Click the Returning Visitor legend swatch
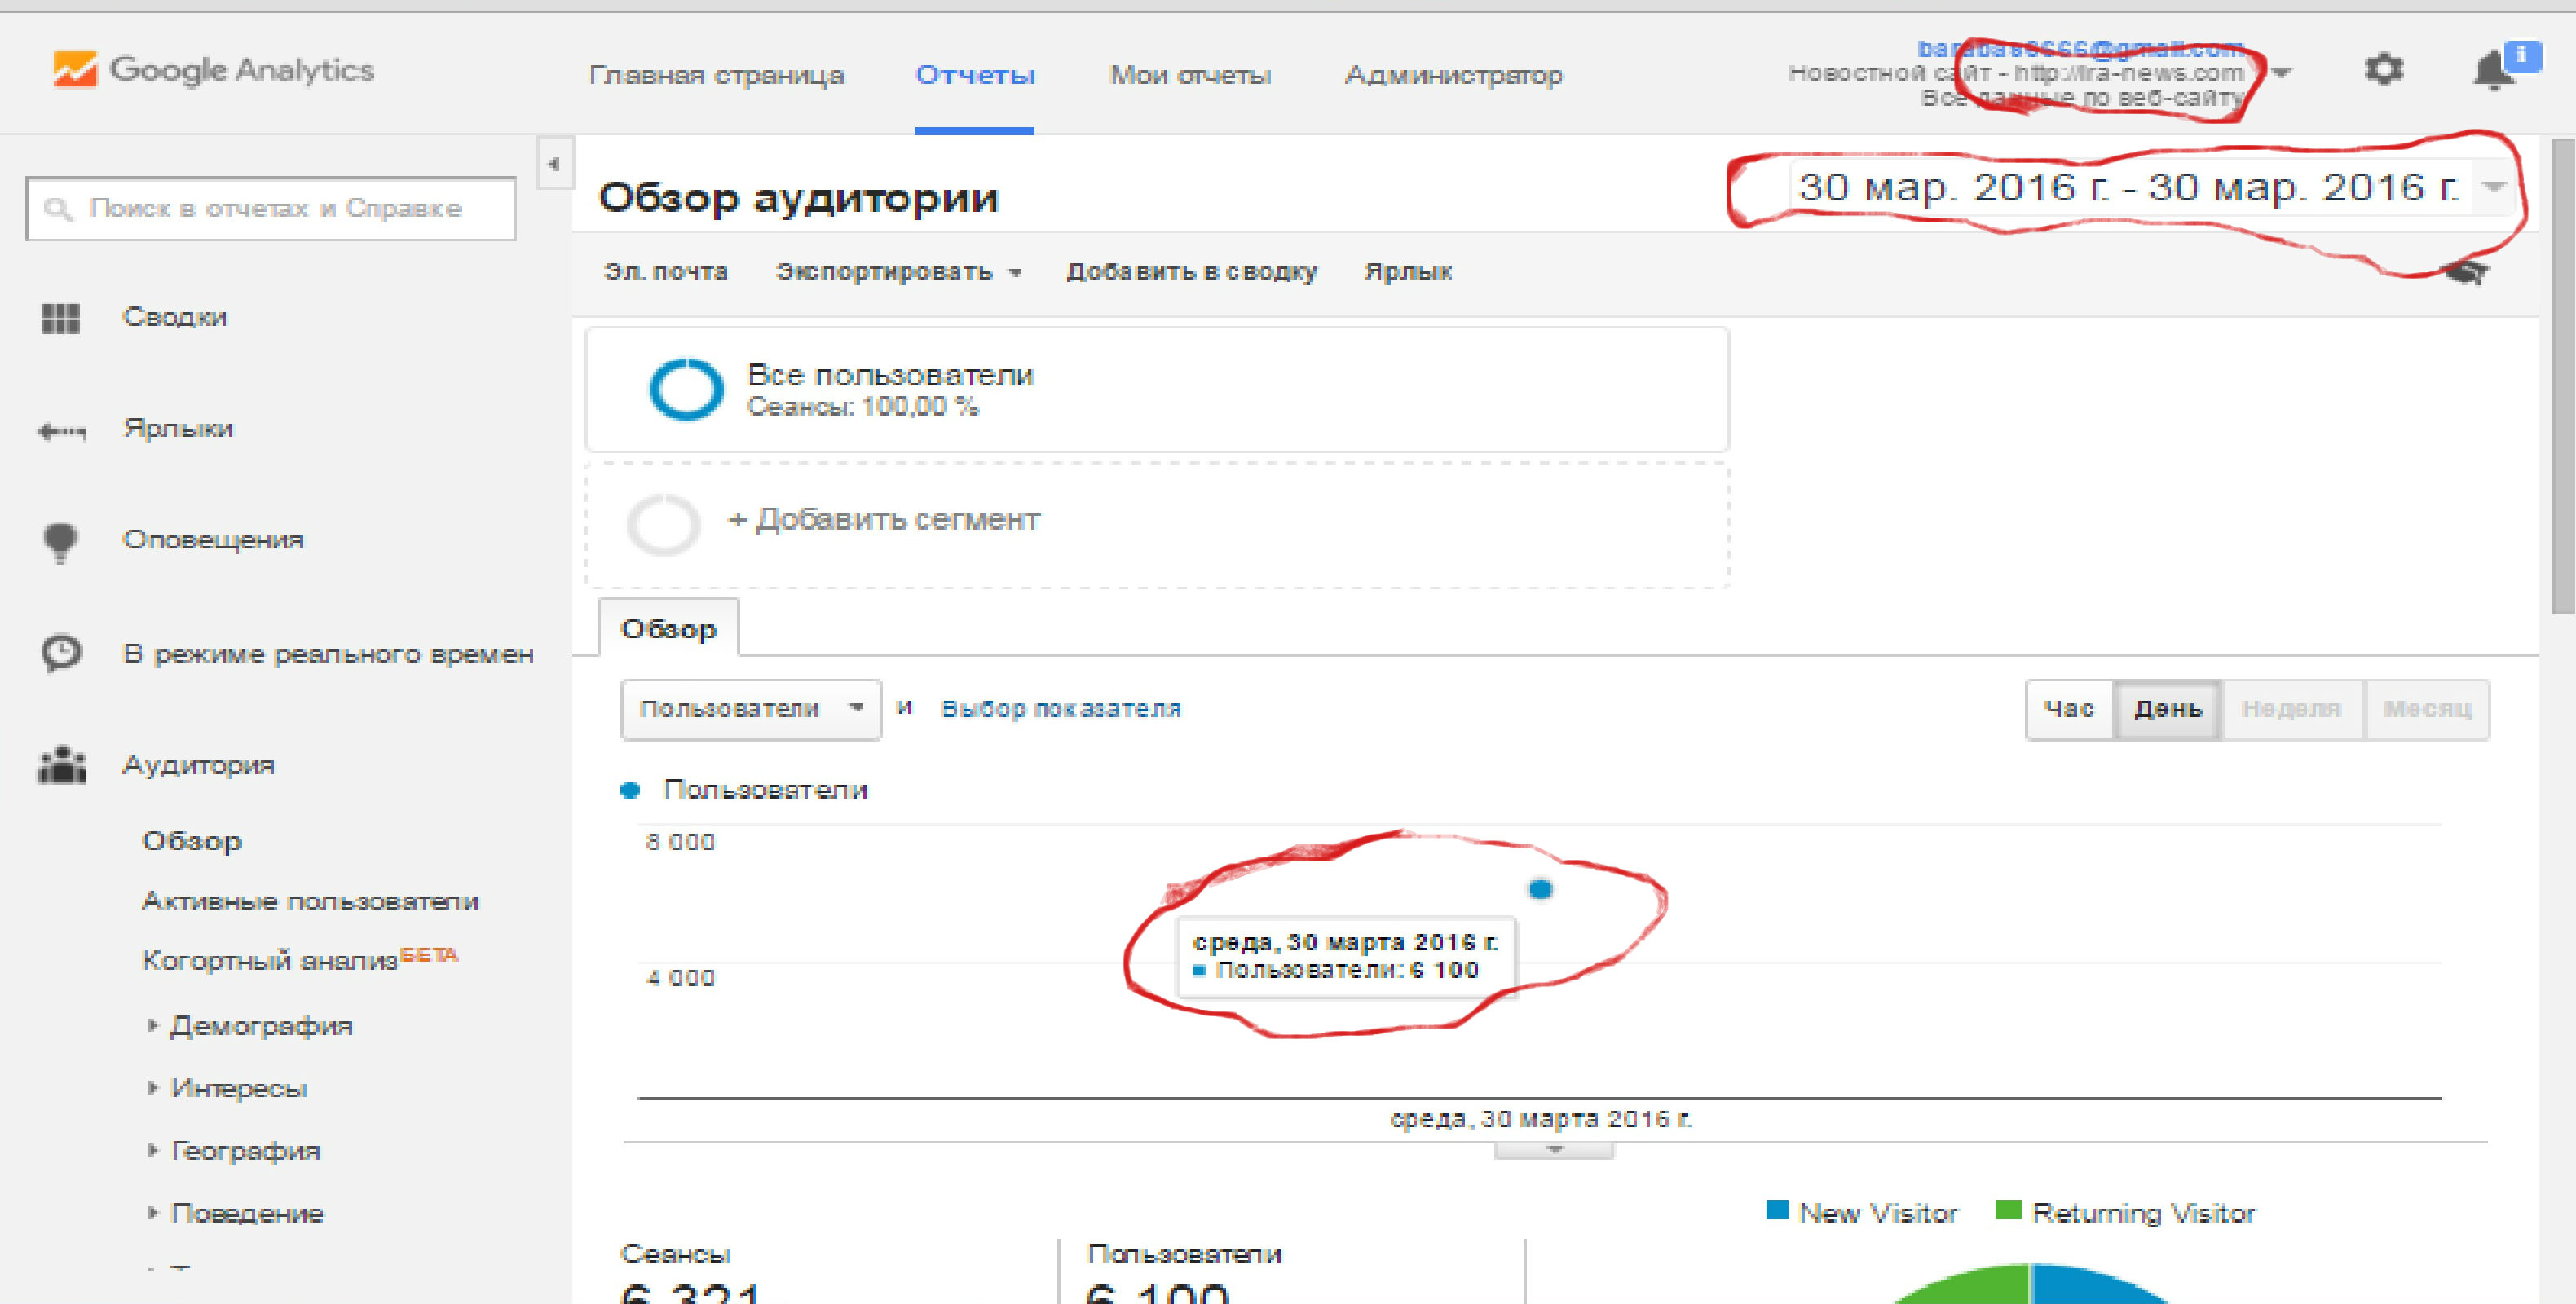 click(2008, 1210)
